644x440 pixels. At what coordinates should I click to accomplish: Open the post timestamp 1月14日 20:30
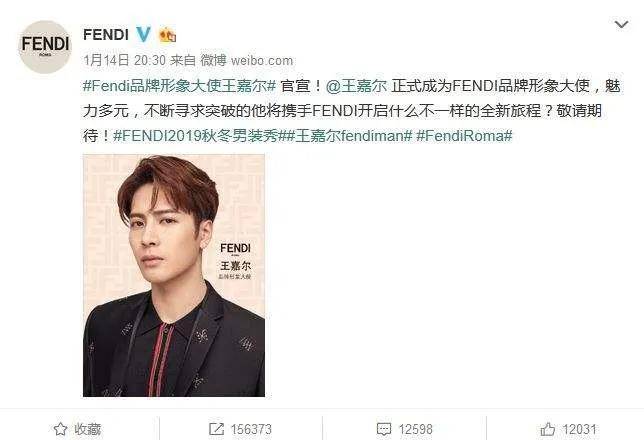pyautogui.click(x=124, y=60)
